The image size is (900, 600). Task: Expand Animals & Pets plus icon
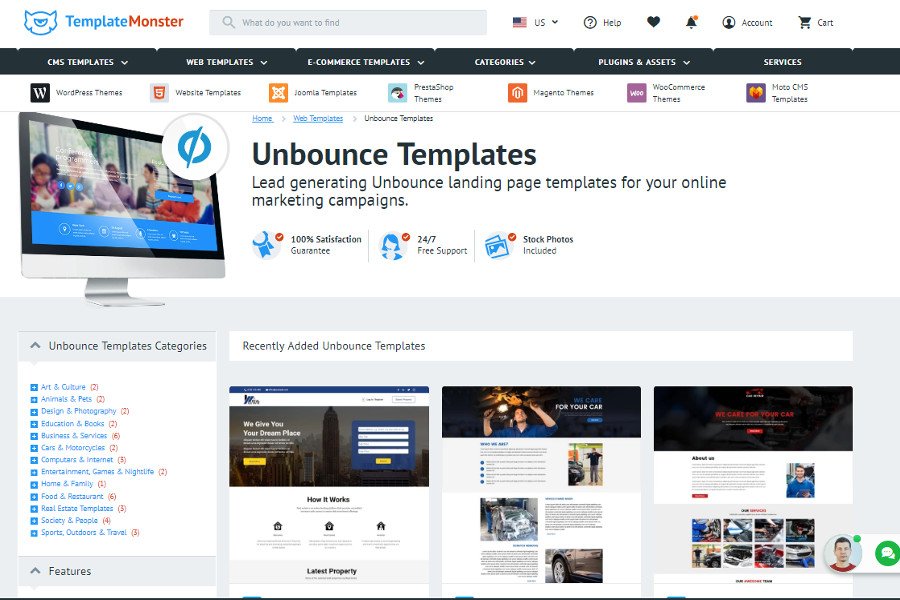coord(34,400)
